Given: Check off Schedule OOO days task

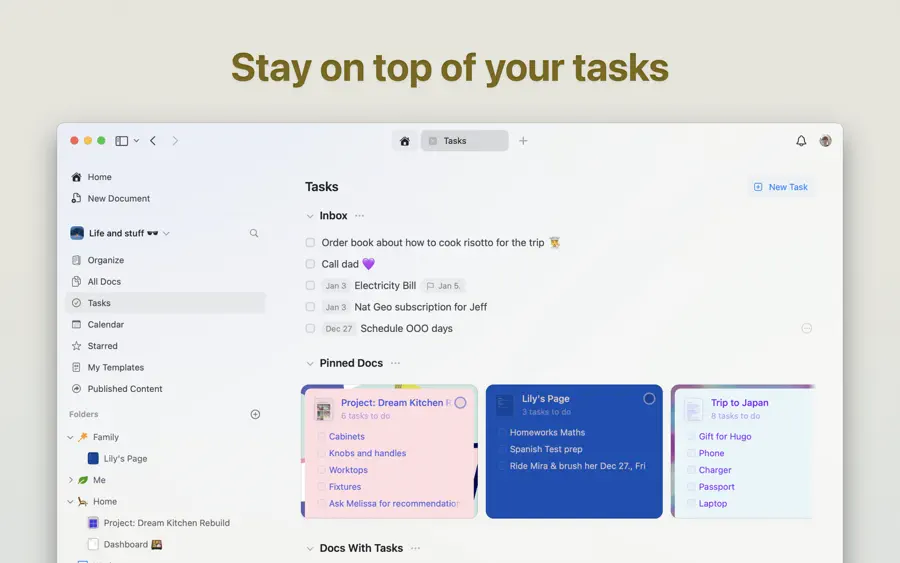Looking at the screenshot, I should coord(310,328).
